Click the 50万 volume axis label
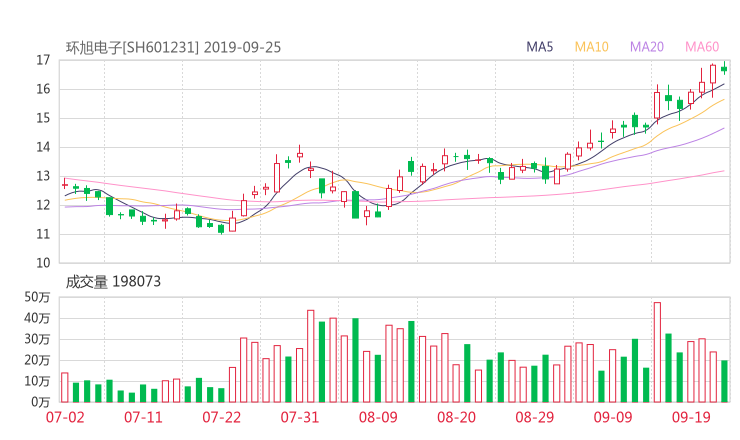Screen dimensions: 740x440 pos(37,297)
